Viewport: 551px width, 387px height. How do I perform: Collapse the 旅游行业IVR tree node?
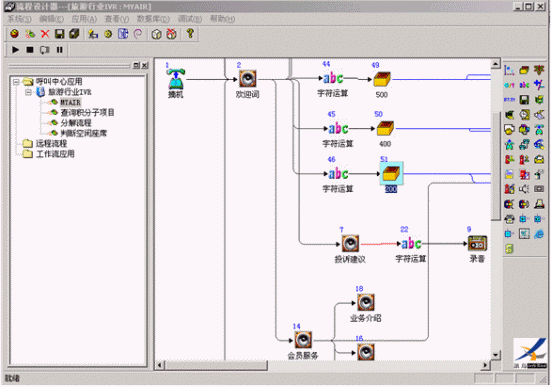coord(29,92)
